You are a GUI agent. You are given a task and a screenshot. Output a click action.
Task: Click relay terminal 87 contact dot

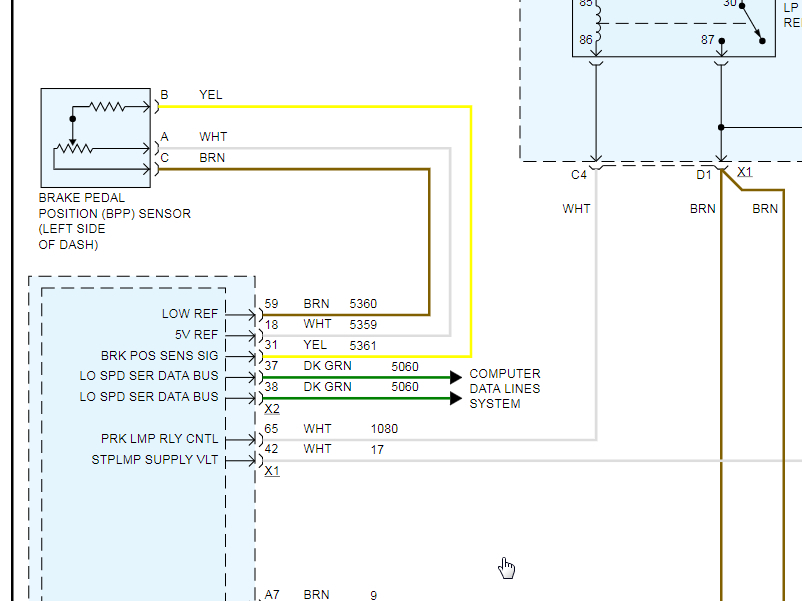point(721,41)
